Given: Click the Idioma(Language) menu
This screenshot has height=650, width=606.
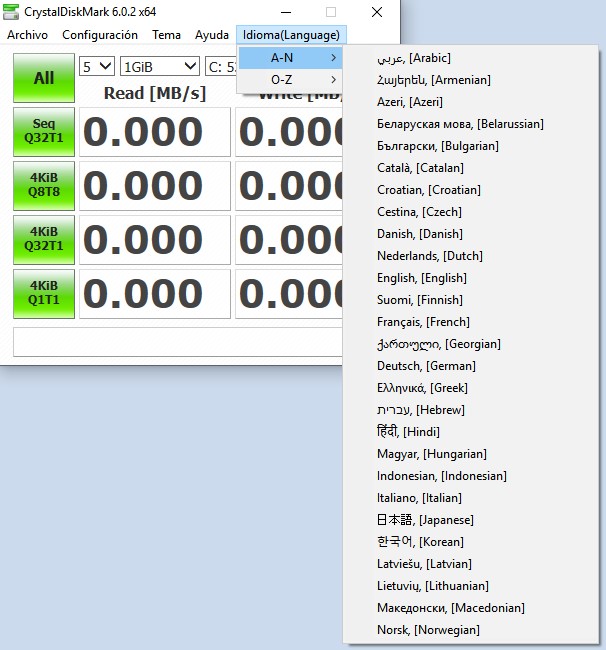Looking at the screenshot, I should 291,35.
